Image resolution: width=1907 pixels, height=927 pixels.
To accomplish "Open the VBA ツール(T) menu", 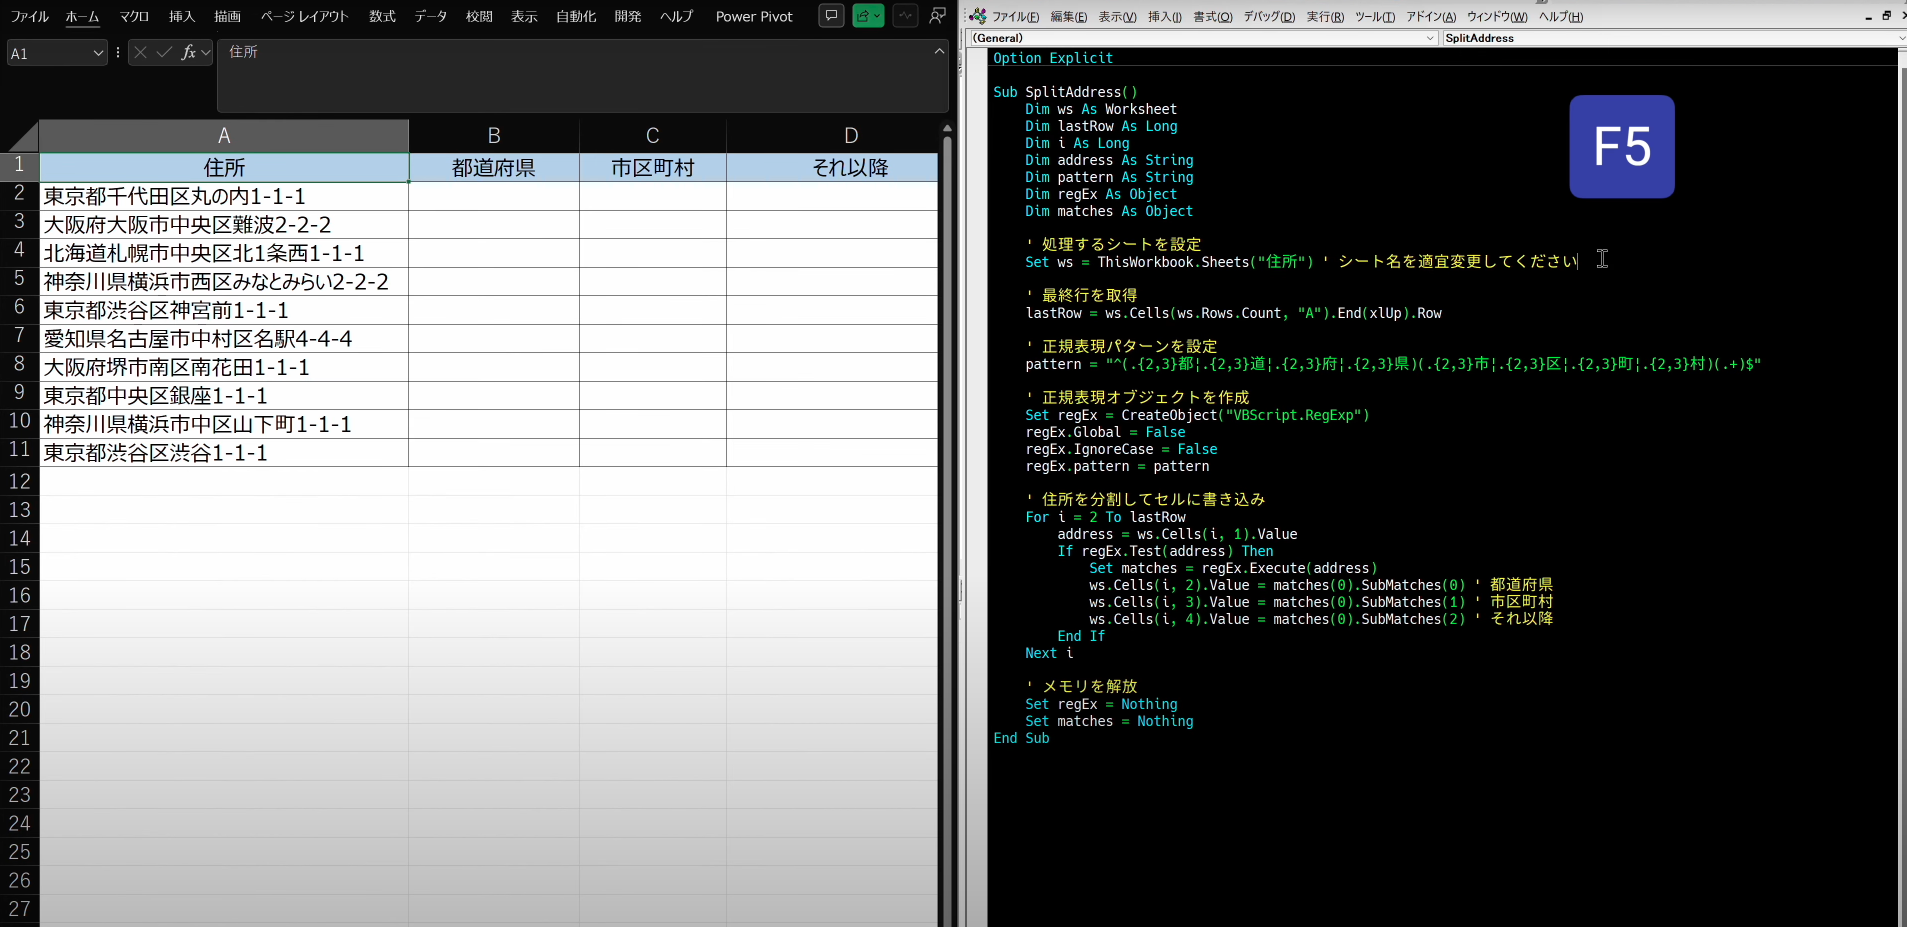I will click(1375, 17).
